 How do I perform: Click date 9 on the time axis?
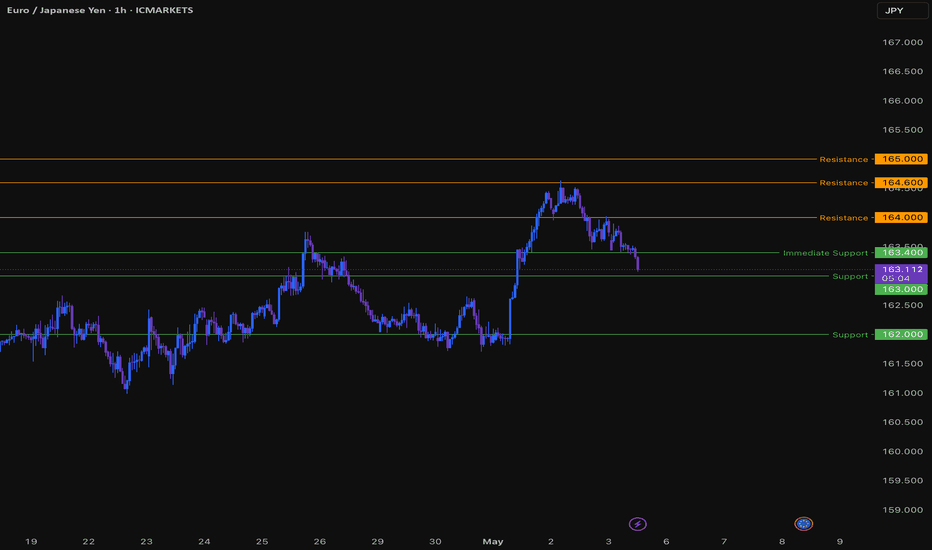(840, 542)
